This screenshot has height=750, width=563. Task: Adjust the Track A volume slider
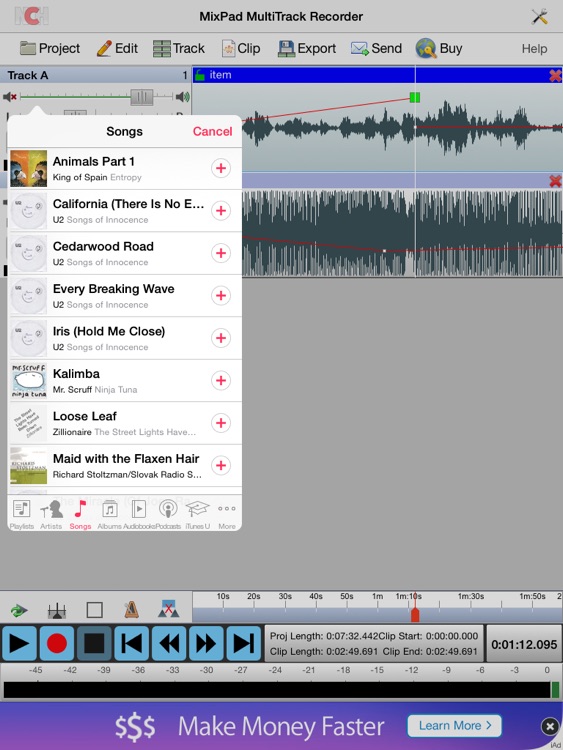(142, 97)
